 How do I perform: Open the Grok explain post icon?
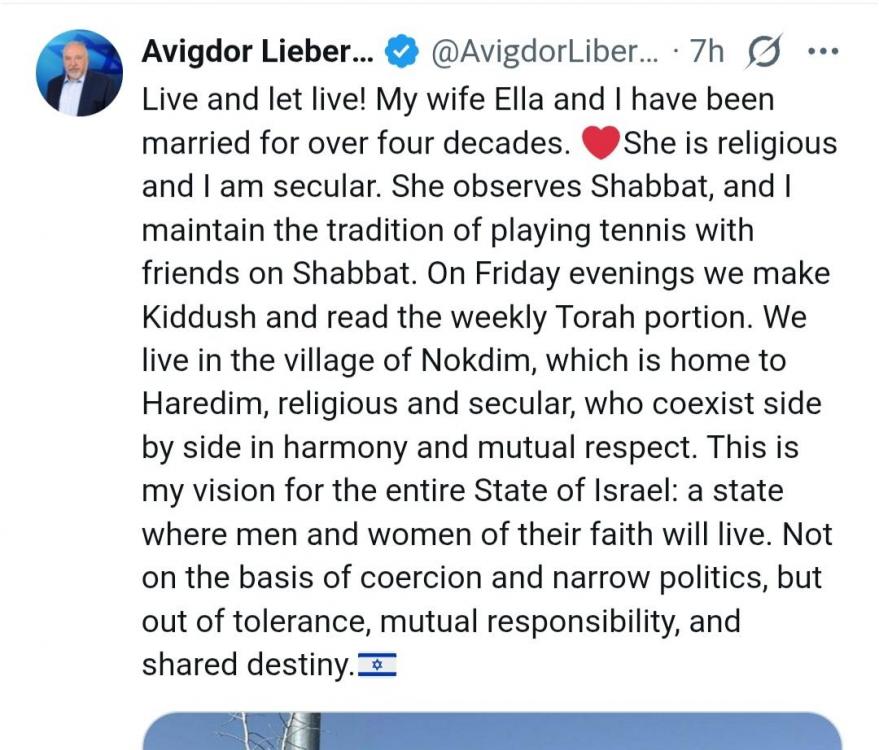pos(764,52)
